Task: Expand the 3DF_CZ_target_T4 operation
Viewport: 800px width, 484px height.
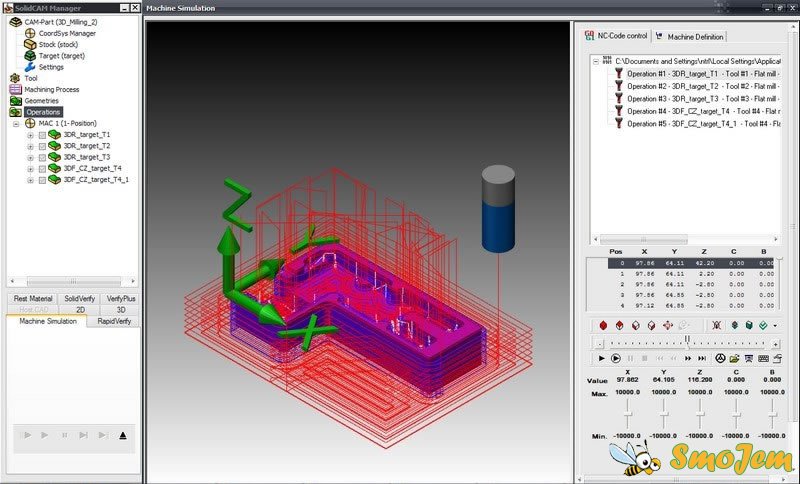Action: 30,169
